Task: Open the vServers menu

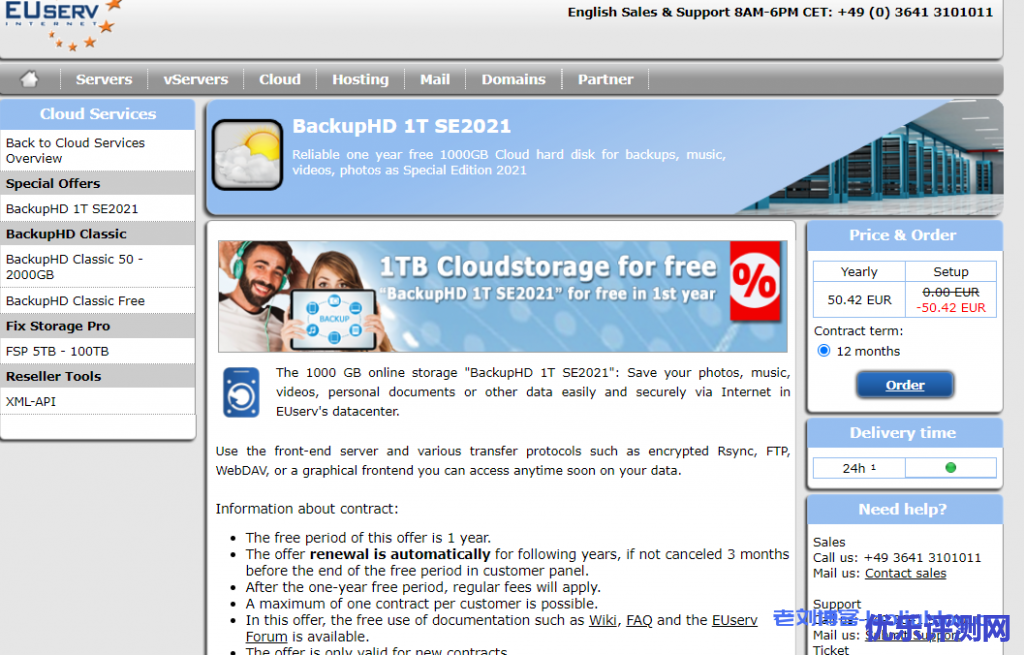Action: [196, 79]
